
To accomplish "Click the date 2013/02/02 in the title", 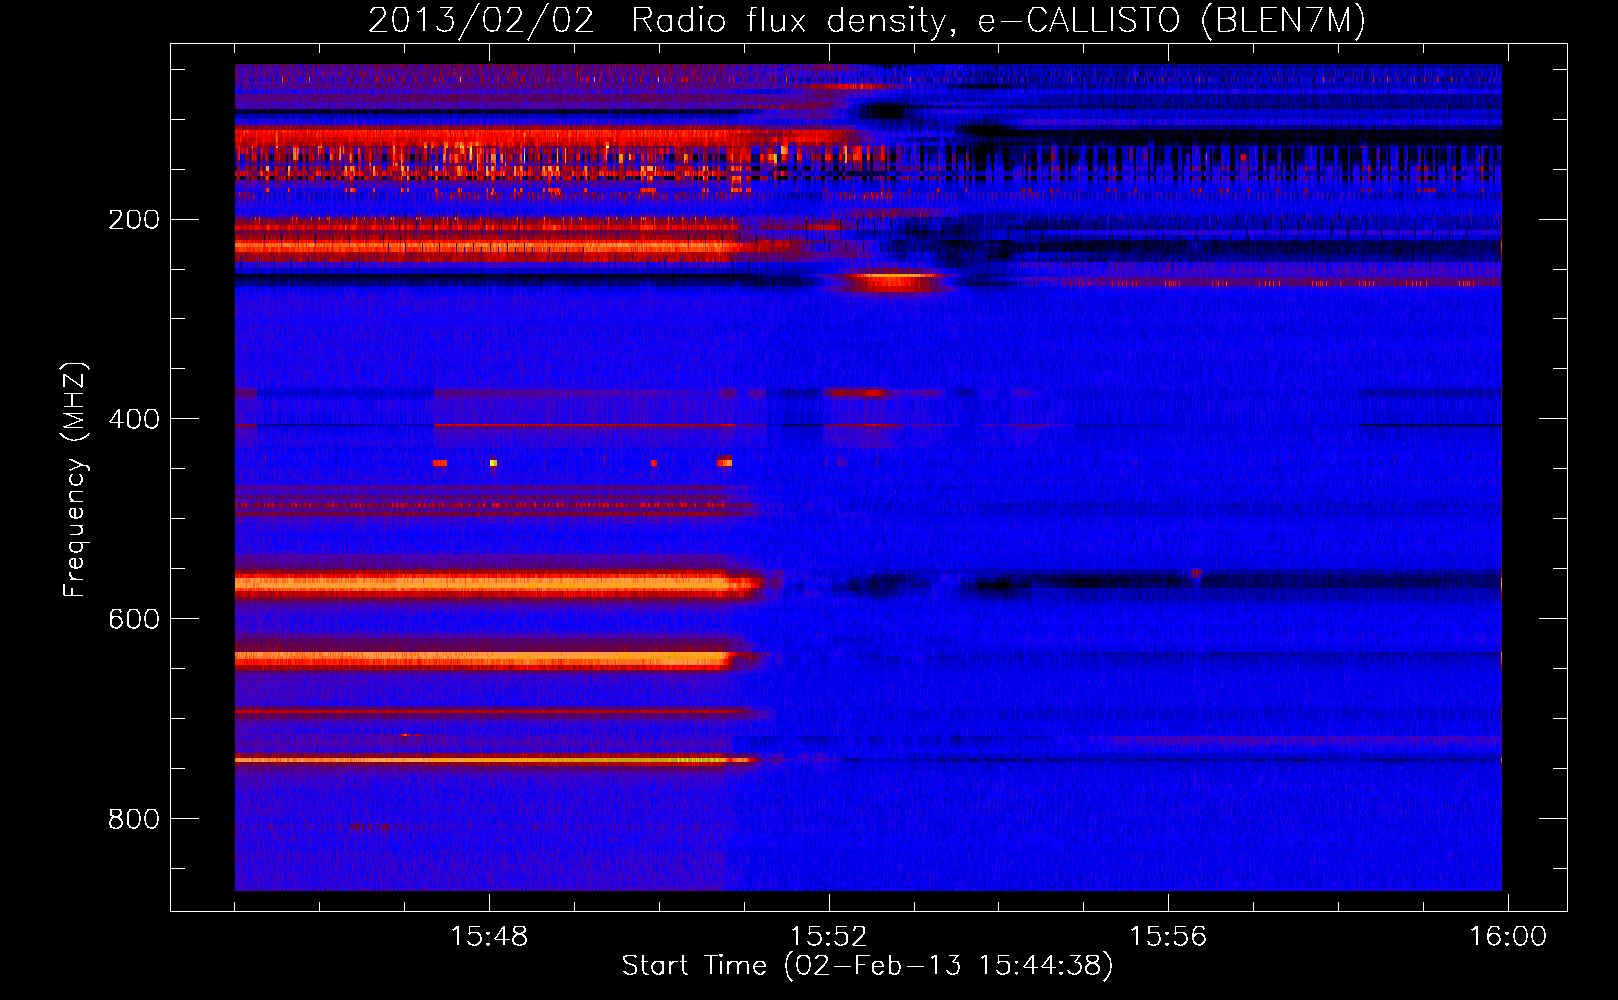I will point(481,21).
